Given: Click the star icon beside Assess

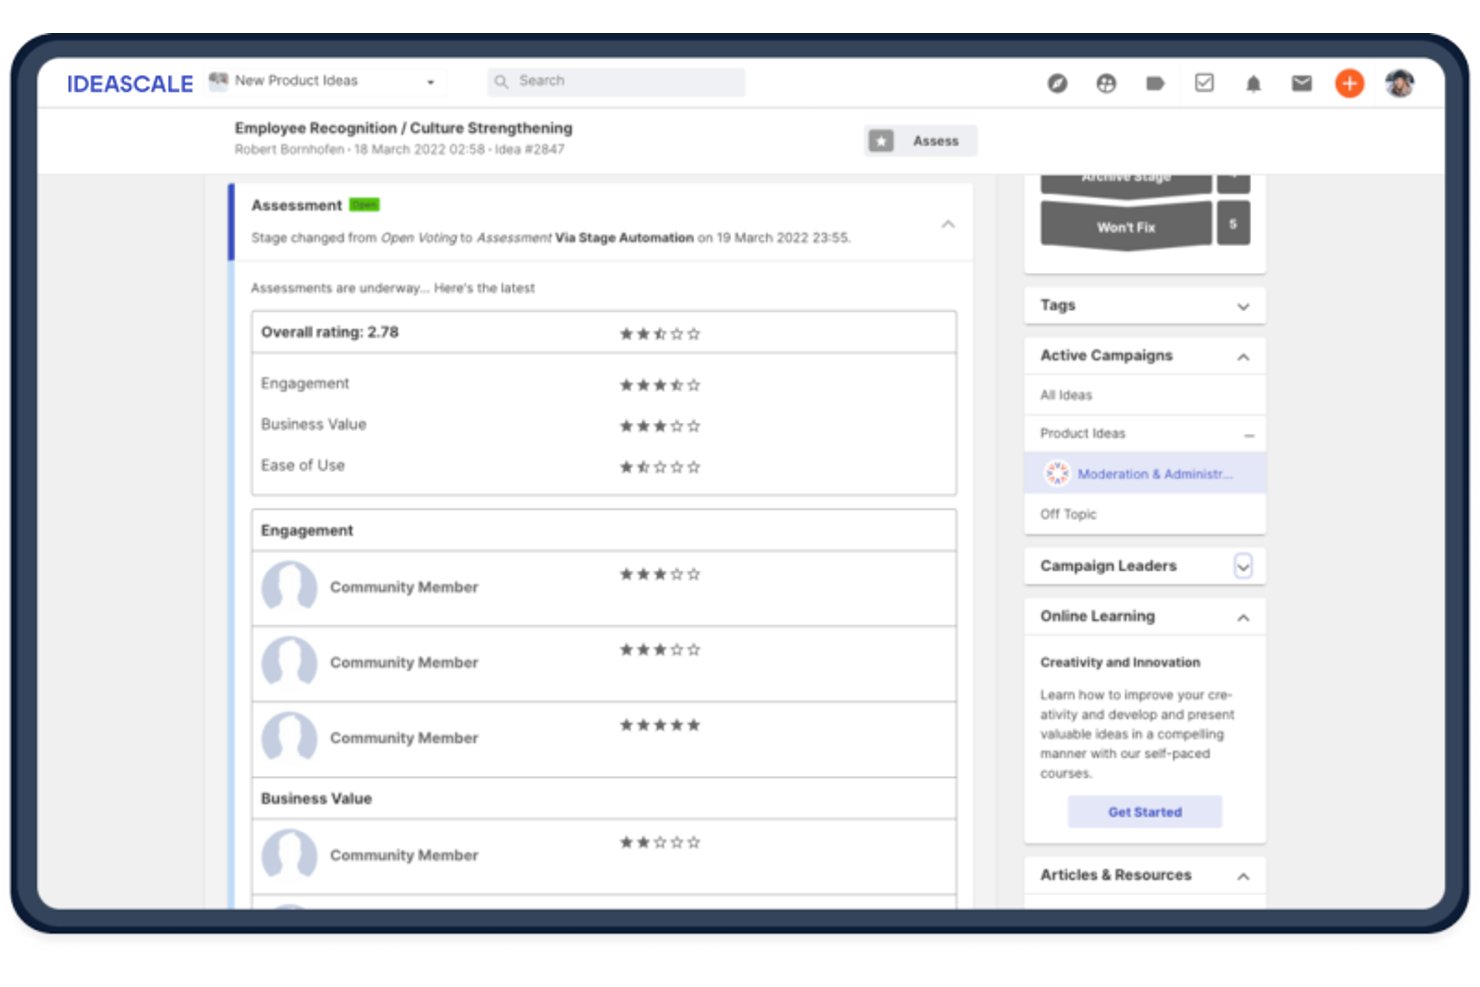Looking at the screenshot, I should [x=881, y=141].
